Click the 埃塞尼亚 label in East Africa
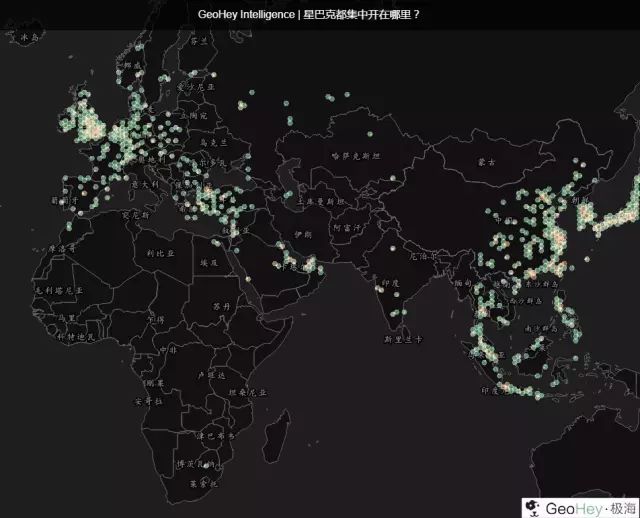Image resolution: width=640 pixels, height=518 pixels. point(244,392)
